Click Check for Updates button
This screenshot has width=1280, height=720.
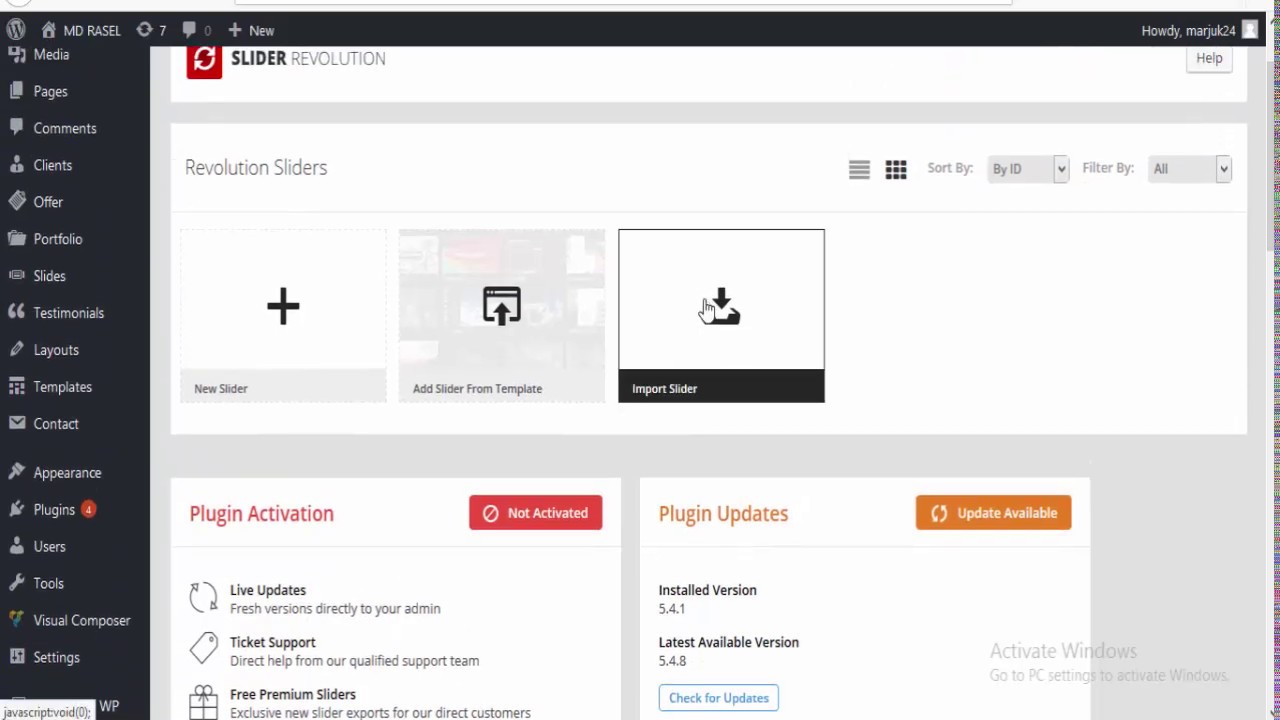click(718, 698)
